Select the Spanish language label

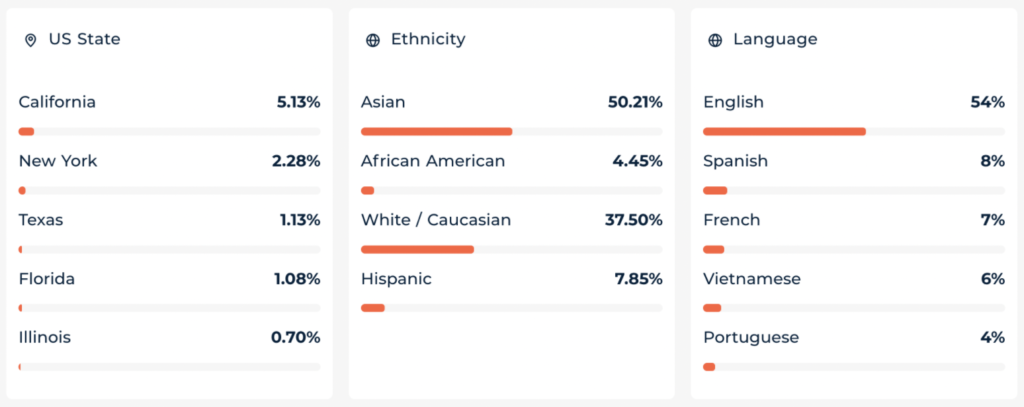[x=735, y=161]
